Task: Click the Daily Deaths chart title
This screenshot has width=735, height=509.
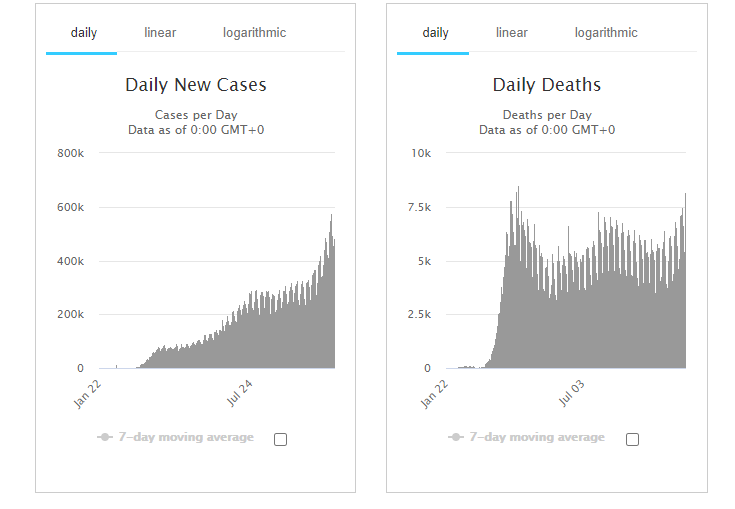Action: pos(547,85)
